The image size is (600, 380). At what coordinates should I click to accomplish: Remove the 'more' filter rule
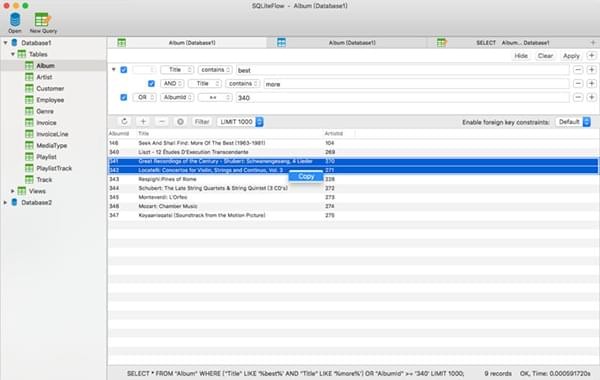(x=578, y=83)
